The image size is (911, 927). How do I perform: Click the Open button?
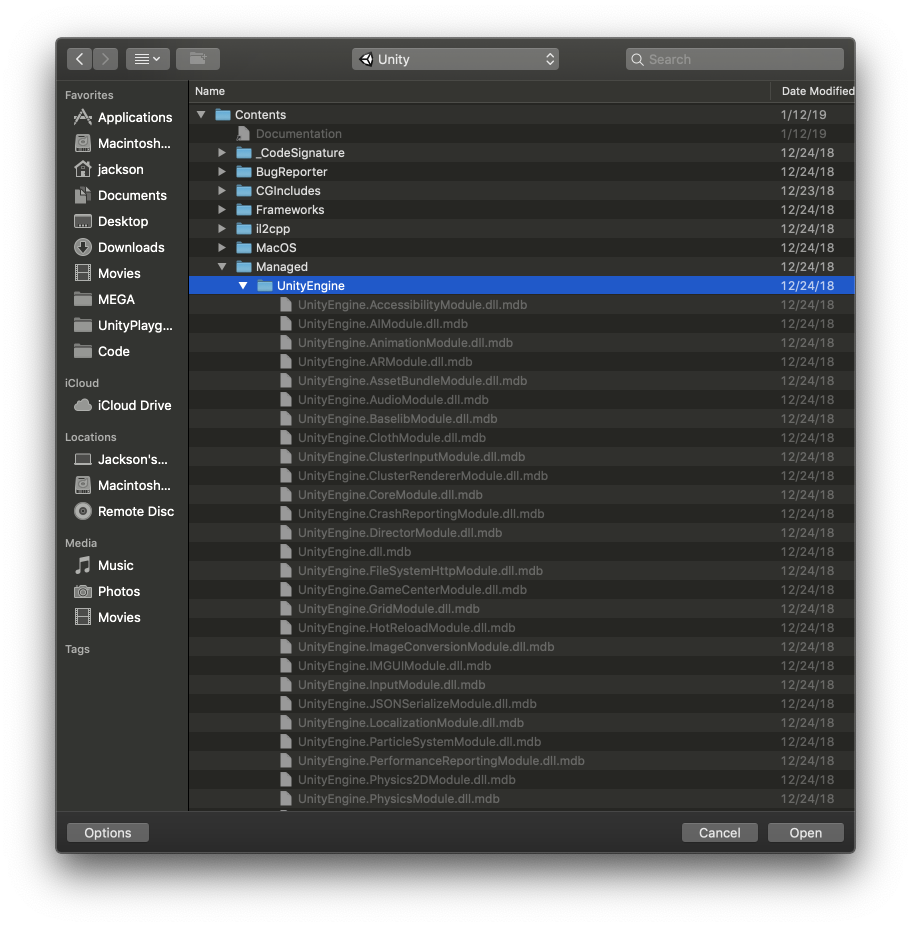(x=806, y=832)
